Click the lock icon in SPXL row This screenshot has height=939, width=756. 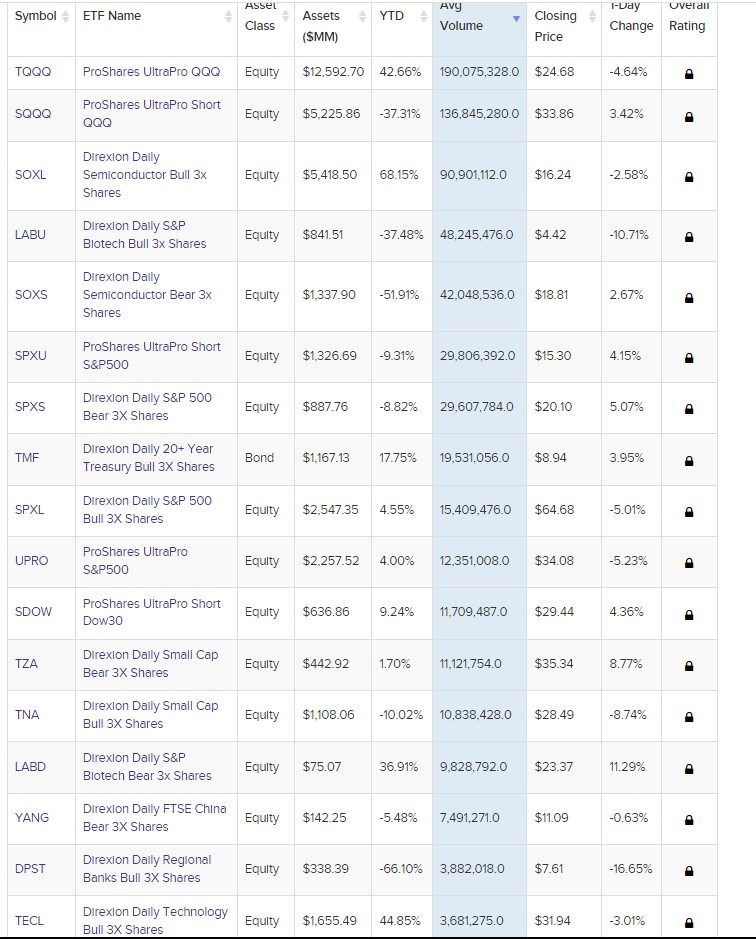689,512
